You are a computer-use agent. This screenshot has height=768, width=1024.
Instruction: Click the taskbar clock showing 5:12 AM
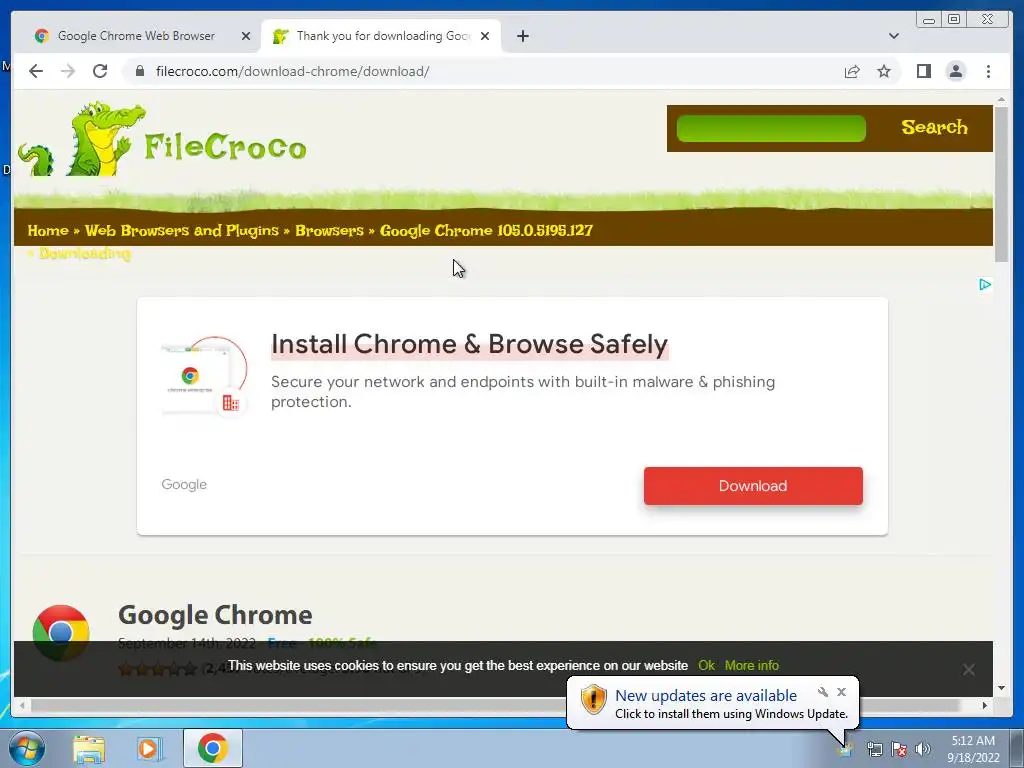[x=973, y=749]
